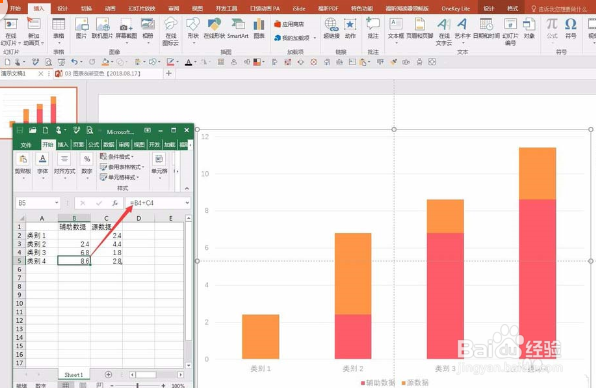Image resolution: width=596 pixels, height=388 pixels.
Task: Insert date and time
Action: [486, 28]
